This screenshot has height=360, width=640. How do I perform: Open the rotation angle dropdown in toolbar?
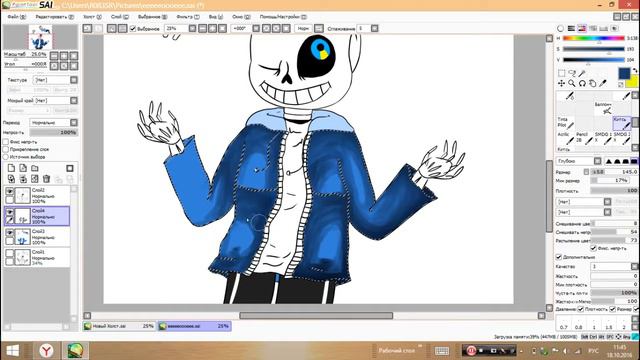click(256, 29)
